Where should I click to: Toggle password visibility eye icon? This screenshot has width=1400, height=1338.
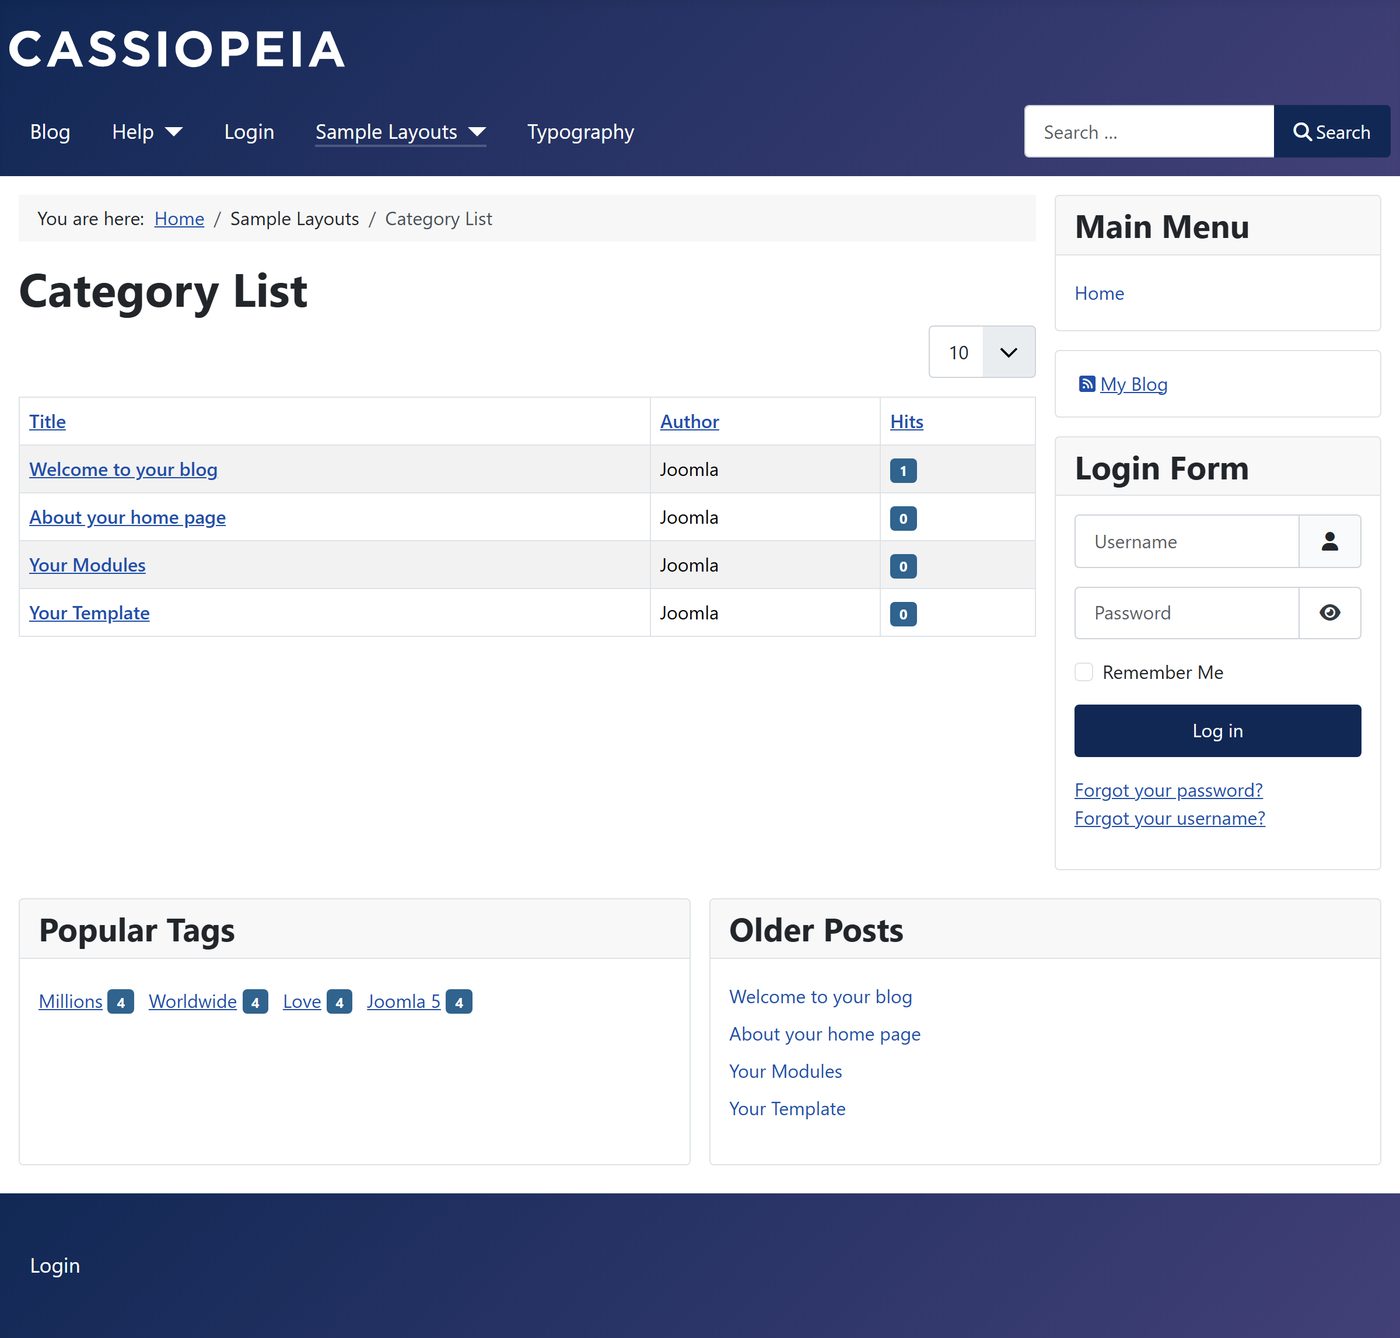click(x=1329, y=613)
